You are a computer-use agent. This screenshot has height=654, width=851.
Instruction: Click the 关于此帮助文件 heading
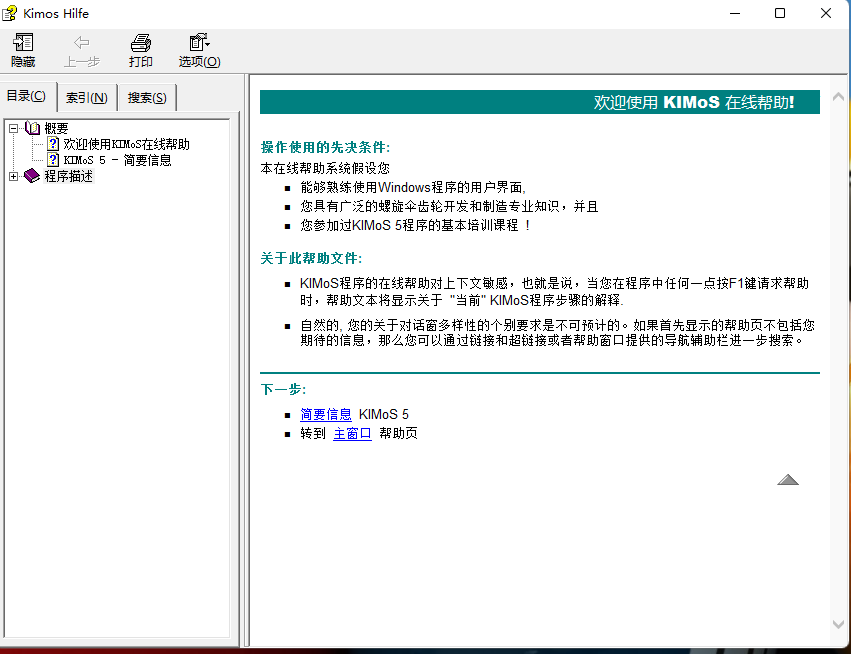(x=311, y=258)
